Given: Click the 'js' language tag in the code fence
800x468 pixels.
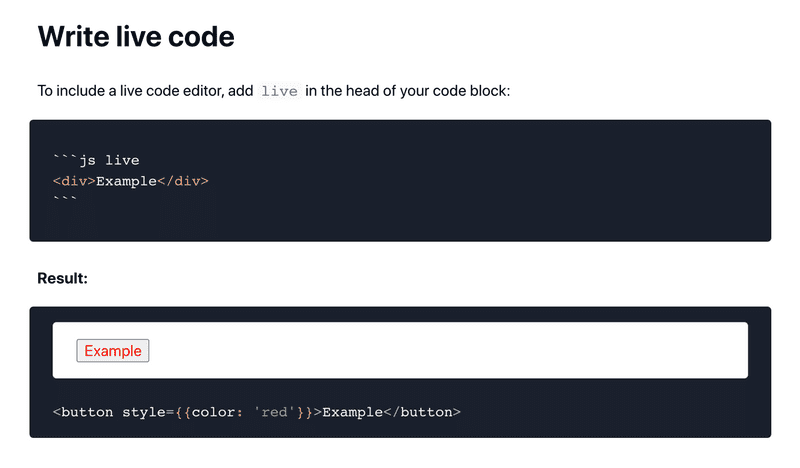Looking at the screenshot, I should point(87,160).
